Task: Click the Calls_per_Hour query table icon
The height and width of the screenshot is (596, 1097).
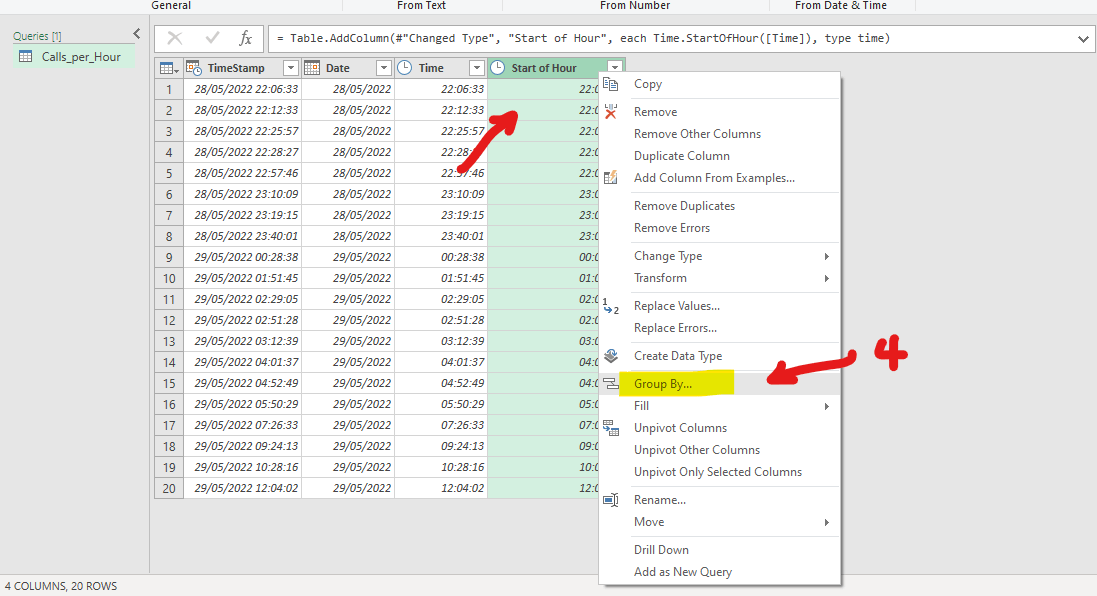Action: (x=25, y=57)
